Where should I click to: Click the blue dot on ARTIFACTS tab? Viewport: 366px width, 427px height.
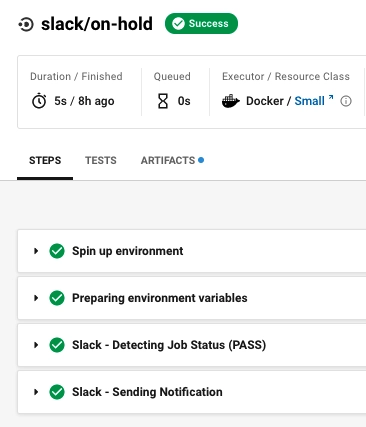coord(201,160)
